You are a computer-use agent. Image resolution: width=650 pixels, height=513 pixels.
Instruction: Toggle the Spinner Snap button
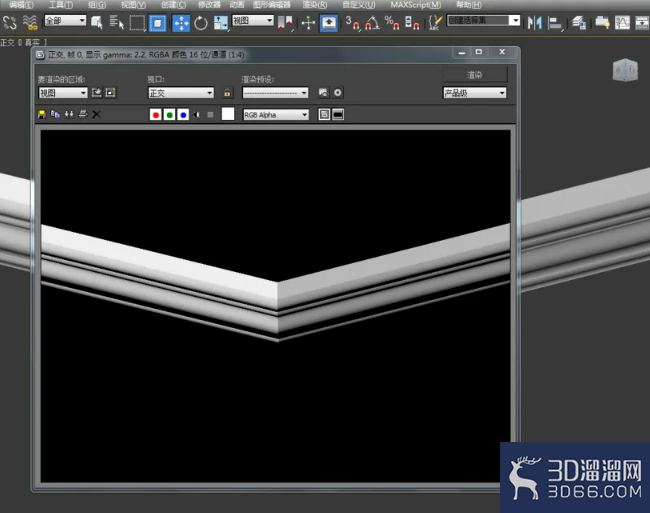pyautogui.click(x=412, y=23)
